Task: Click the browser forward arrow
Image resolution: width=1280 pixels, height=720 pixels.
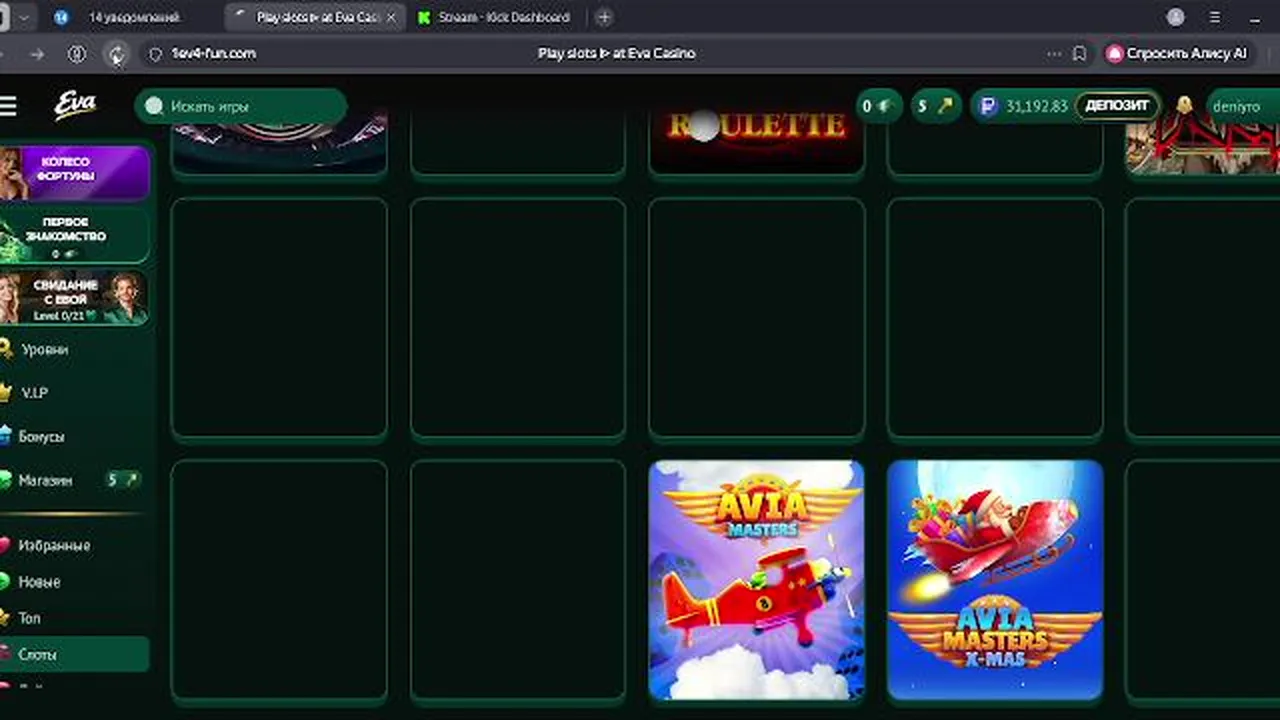Action: coord(37,54)
